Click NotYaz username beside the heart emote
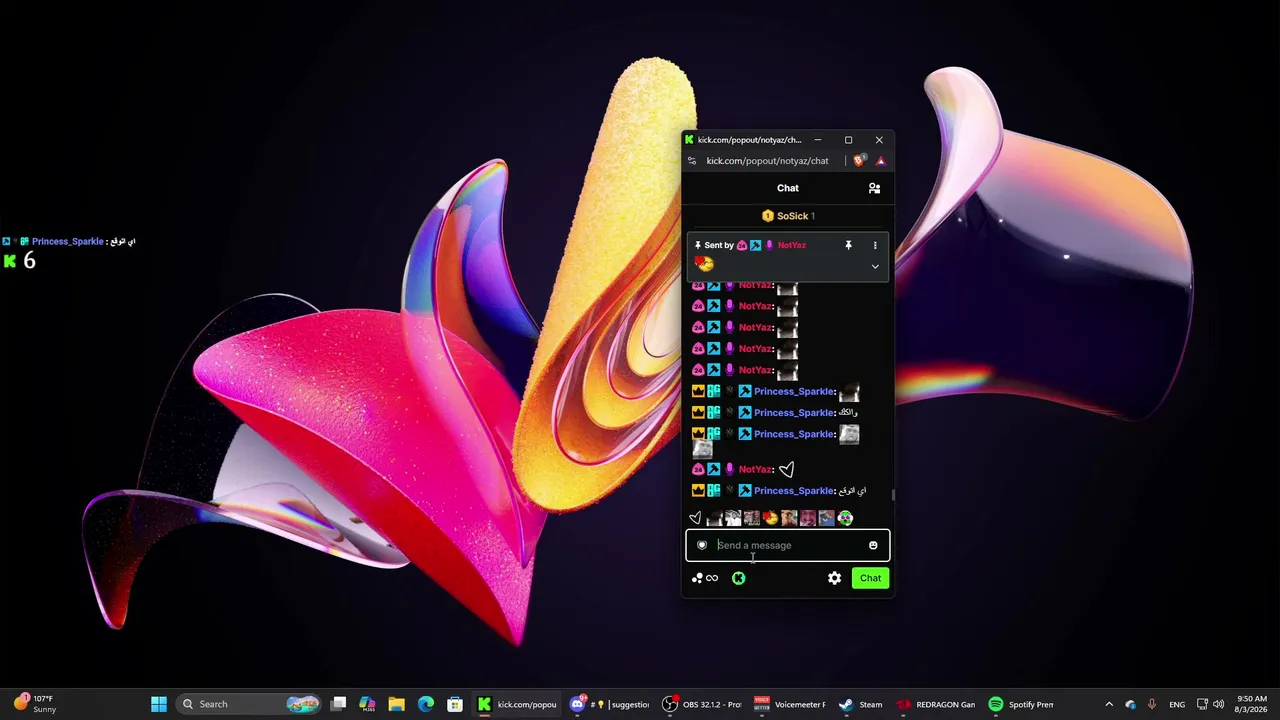This screenshot has width=1280, height=720. tap(755, 469)
